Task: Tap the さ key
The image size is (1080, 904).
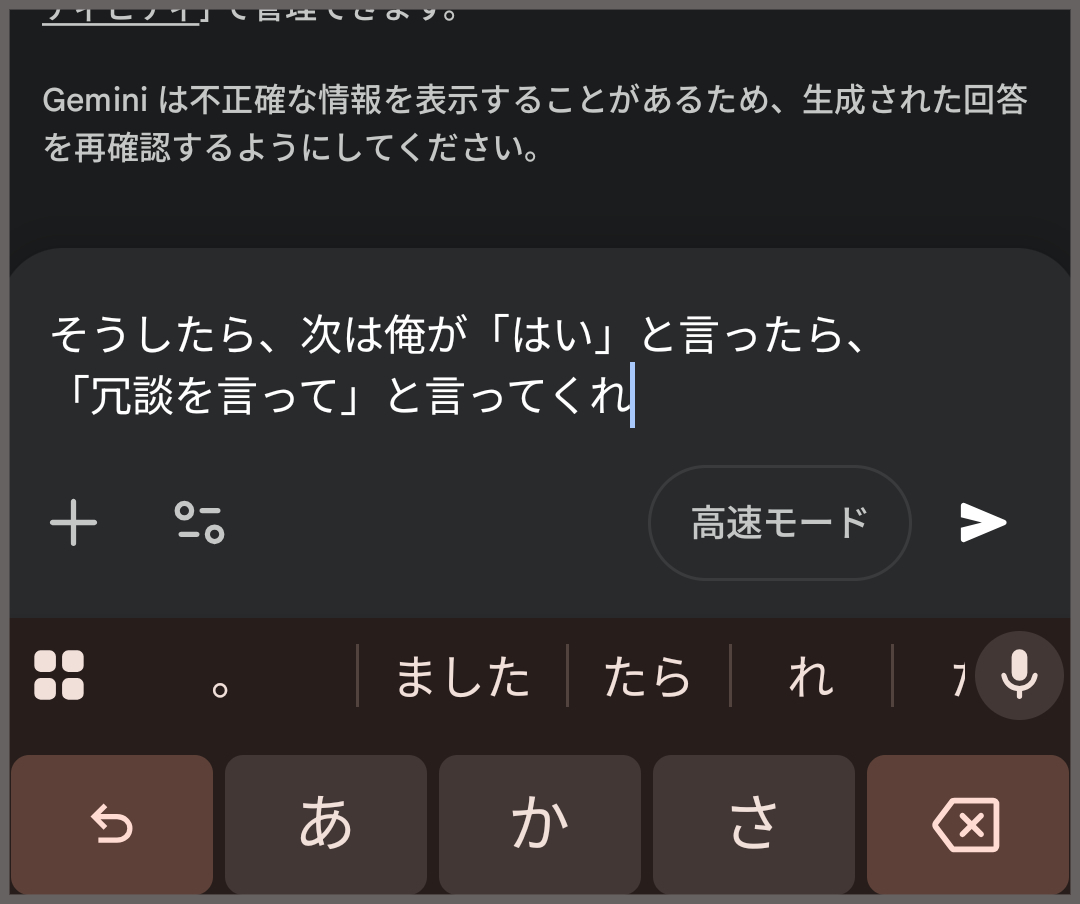Action: coord(754,824)
